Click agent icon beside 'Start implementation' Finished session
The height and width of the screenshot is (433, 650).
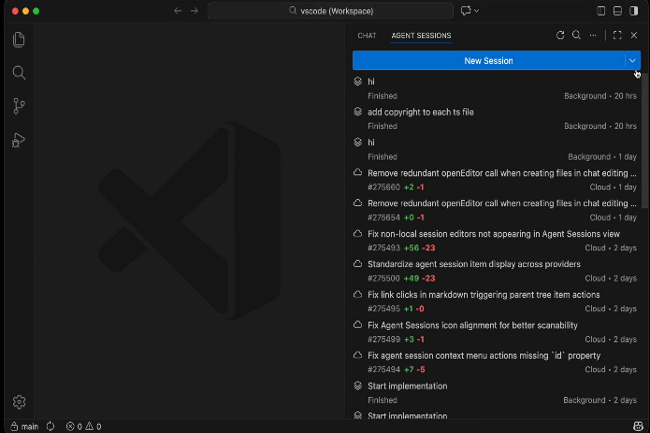tap(358, 386)
